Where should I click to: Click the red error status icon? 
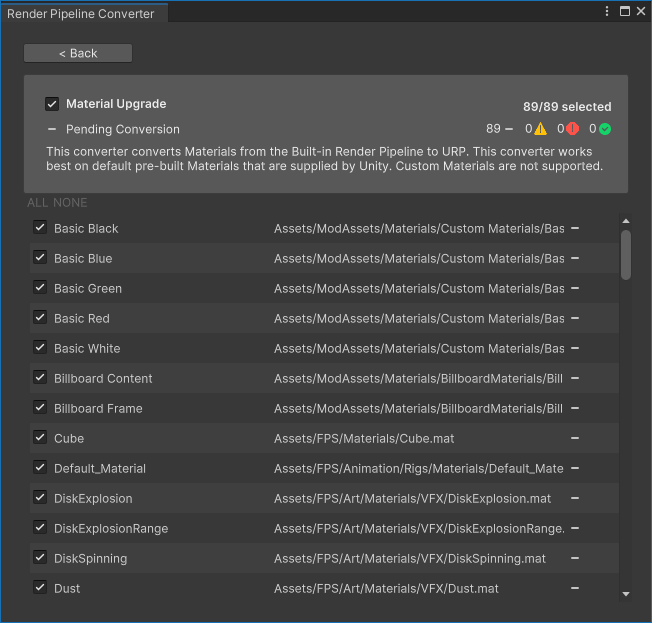572,129
